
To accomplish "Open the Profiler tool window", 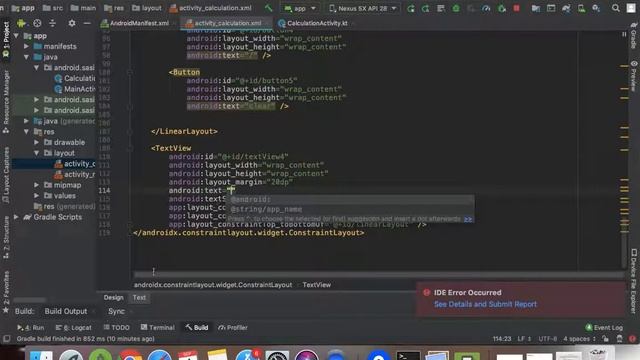I will tap(233, 328).
